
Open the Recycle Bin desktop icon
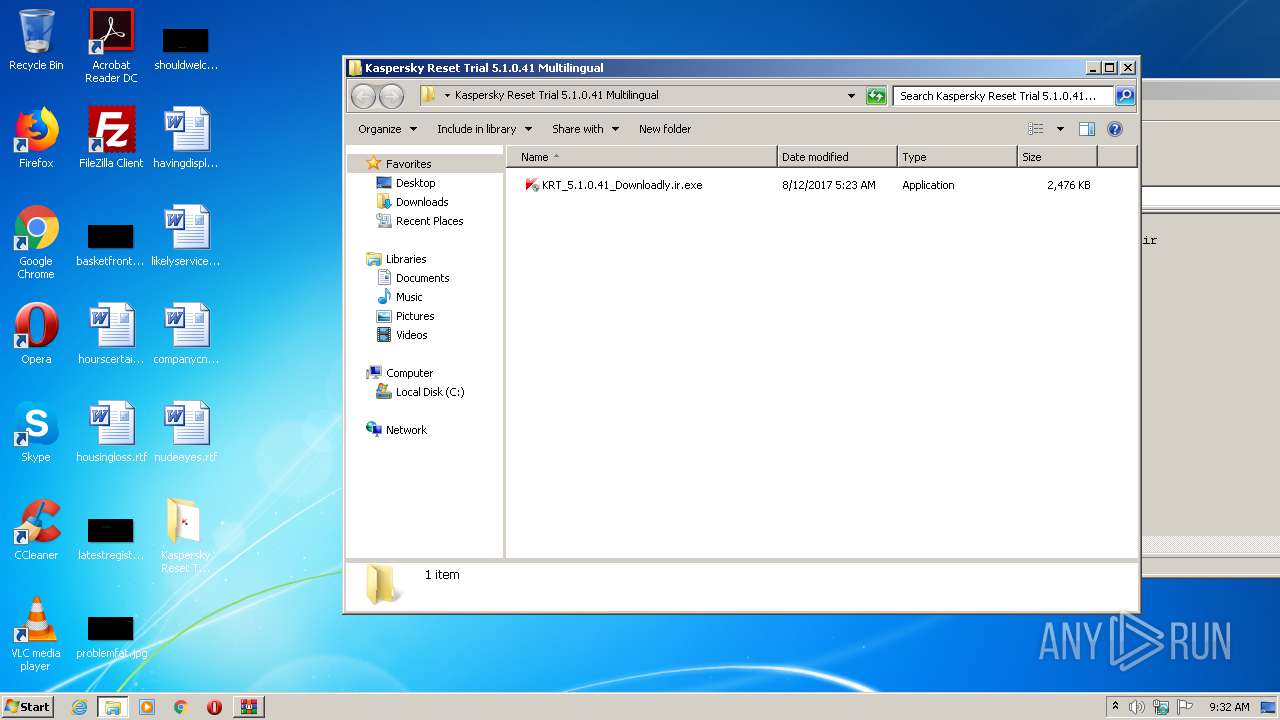click(x=36, y=41)
